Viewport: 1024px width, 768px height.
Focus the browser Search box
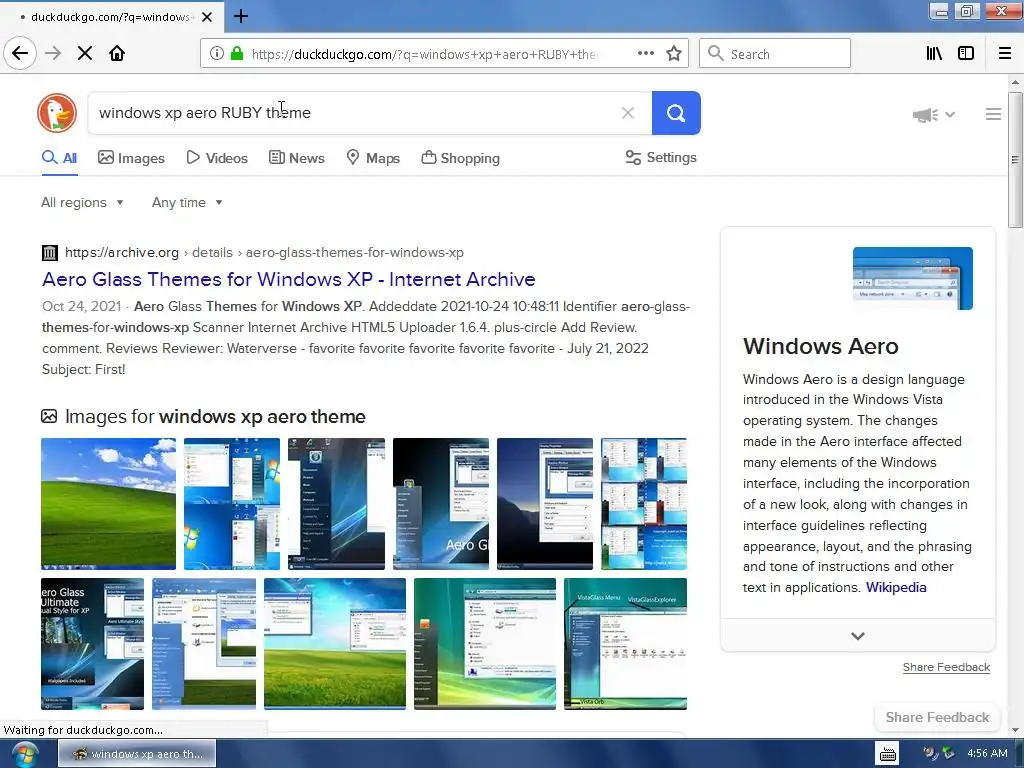point(775,54)
